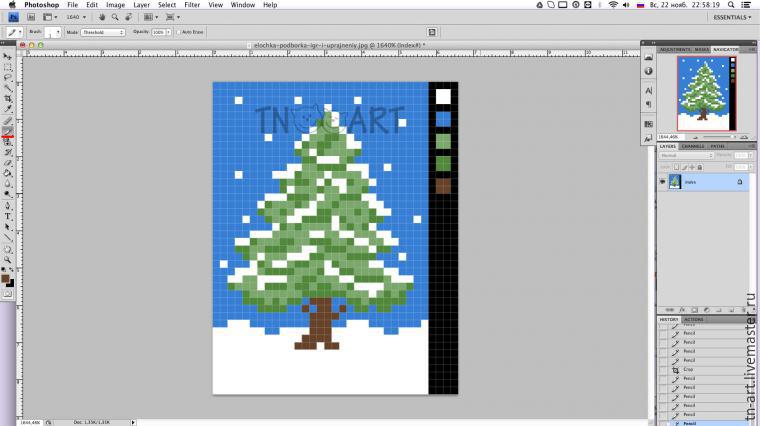Switch to the Masks tab
The width and height of the screenshot is (760, 426).
point(701,49)
